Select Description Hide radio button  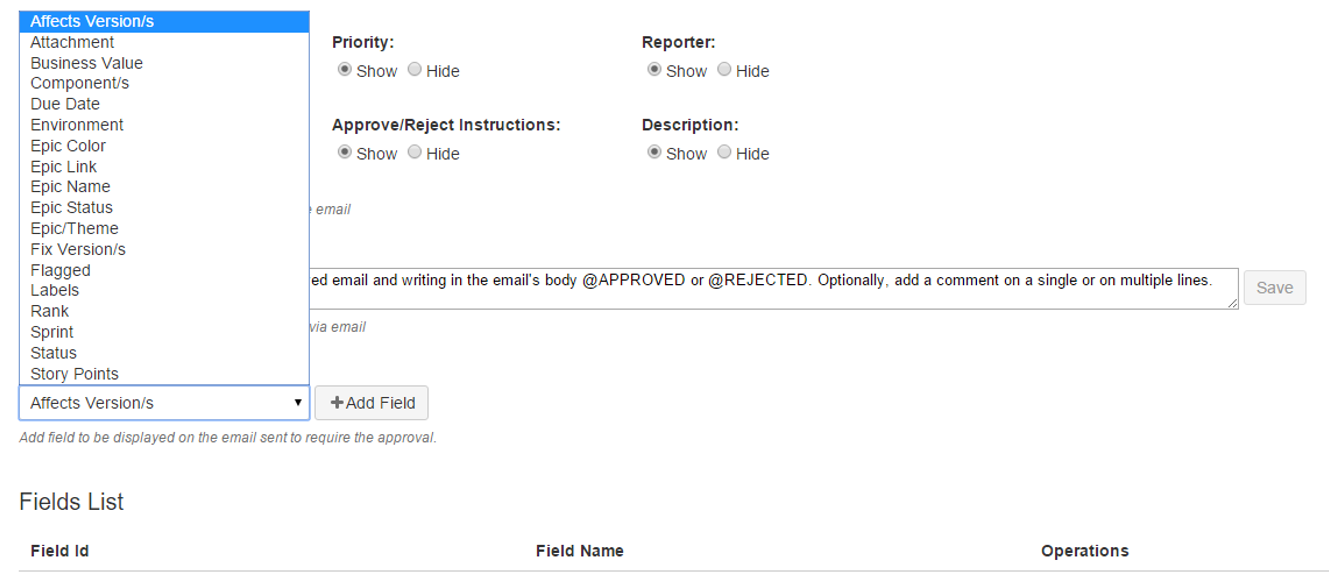(725, 152)
